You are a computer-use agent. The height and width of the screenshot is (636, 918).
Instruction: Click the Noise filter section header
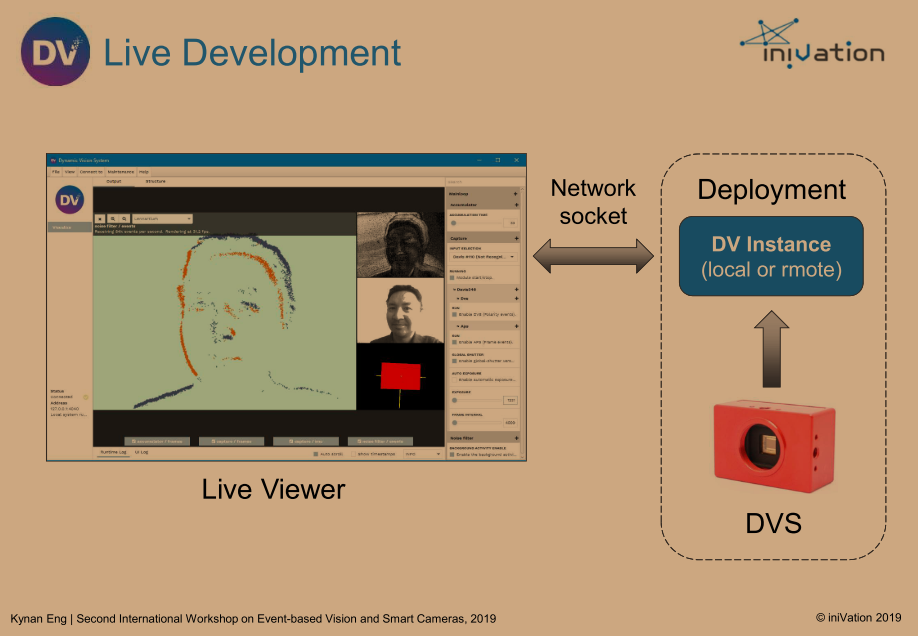point(483,438)
